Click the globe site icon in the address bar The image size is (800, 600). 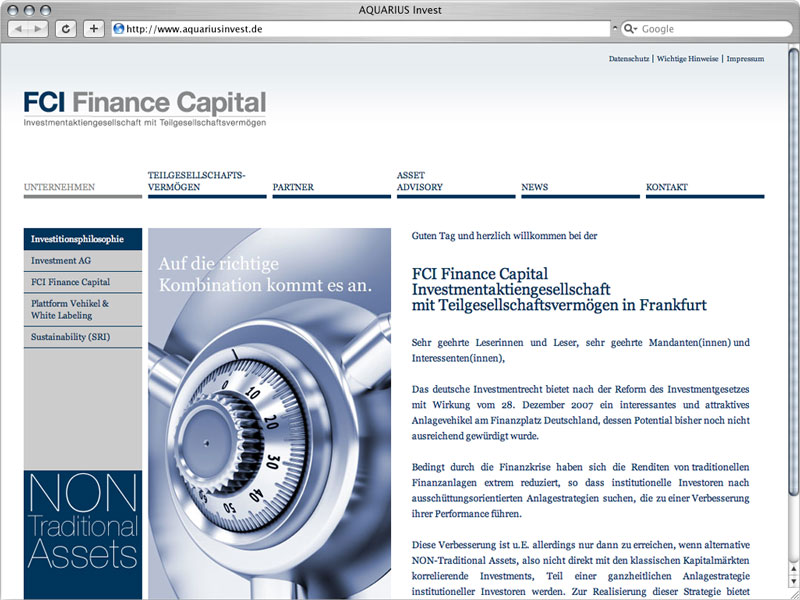pyautogui.click(x=119, y=29)
